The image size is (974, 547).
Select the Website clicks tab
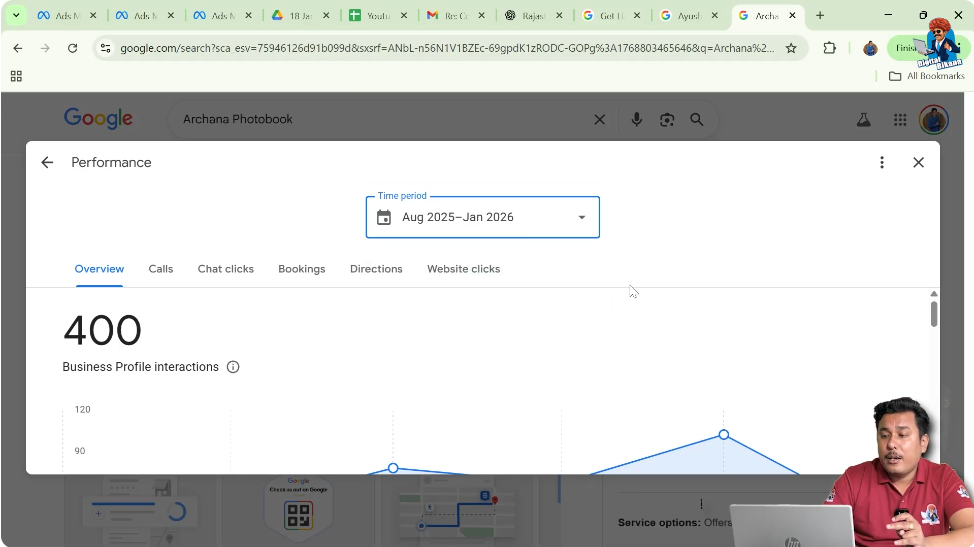coord(463,269)
